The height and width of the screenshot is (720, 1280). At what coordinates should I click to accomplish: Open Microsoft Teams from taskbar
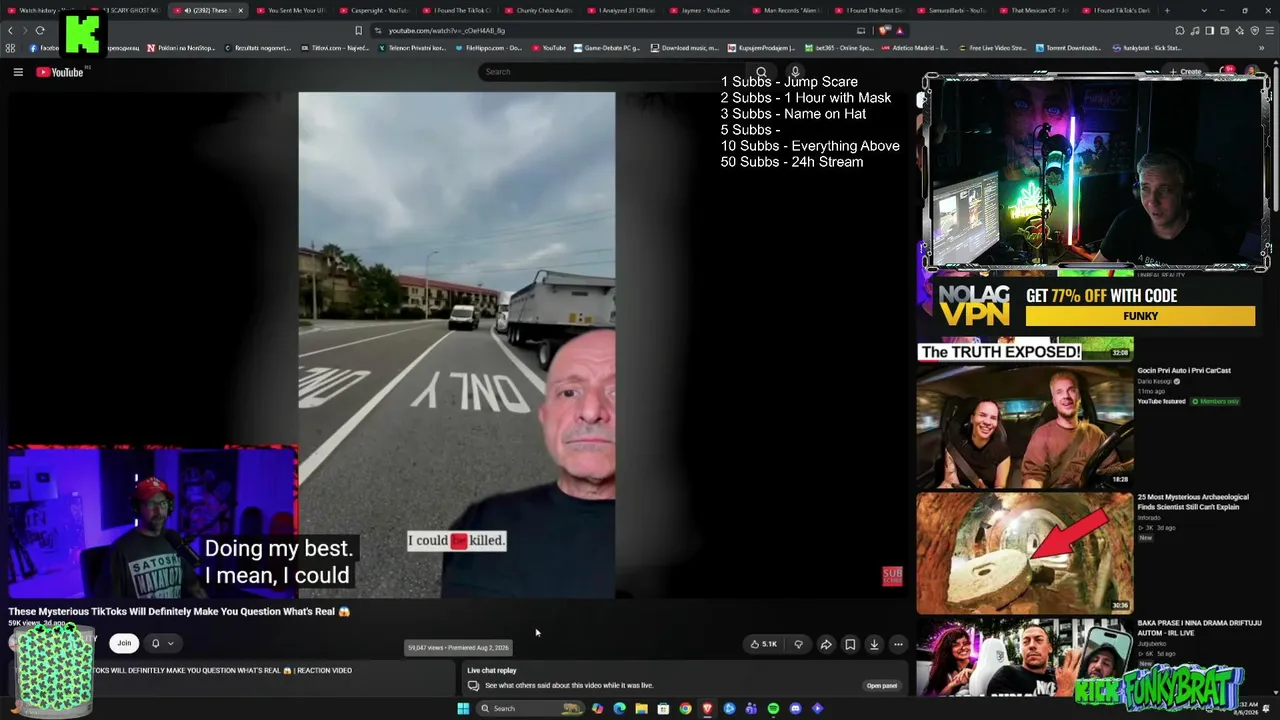(x=751, y=708)
